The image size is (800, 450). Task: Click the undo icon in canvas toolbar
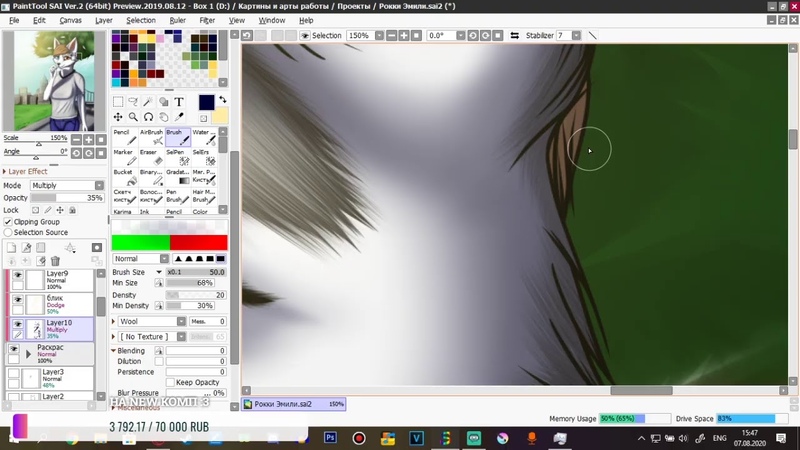[247, 35]
